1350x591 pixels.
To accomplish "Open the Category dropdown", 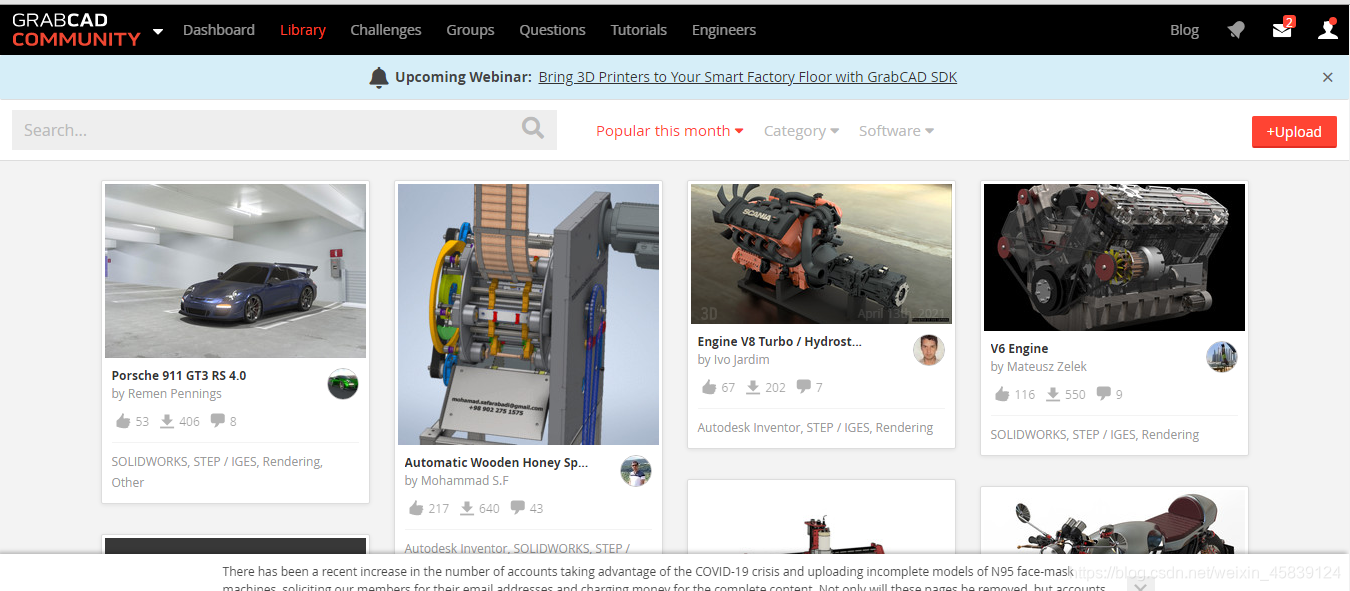I will point(801,131).
